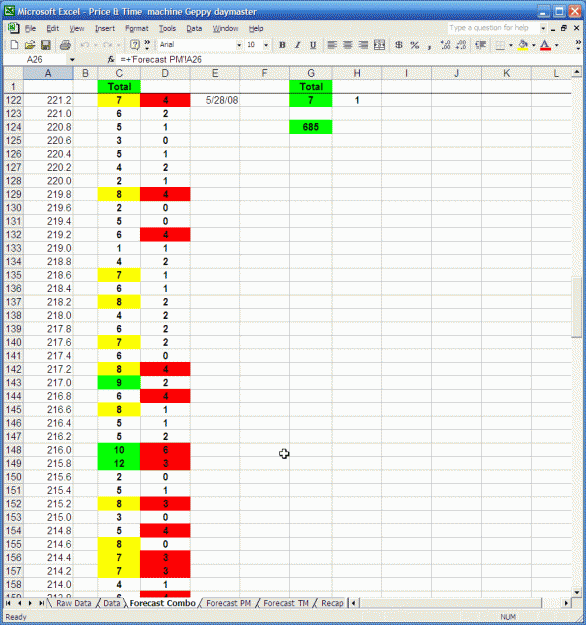Expand standard toolbar options chevron
Viewport: 586px width, 625px height.
[147, 45]
